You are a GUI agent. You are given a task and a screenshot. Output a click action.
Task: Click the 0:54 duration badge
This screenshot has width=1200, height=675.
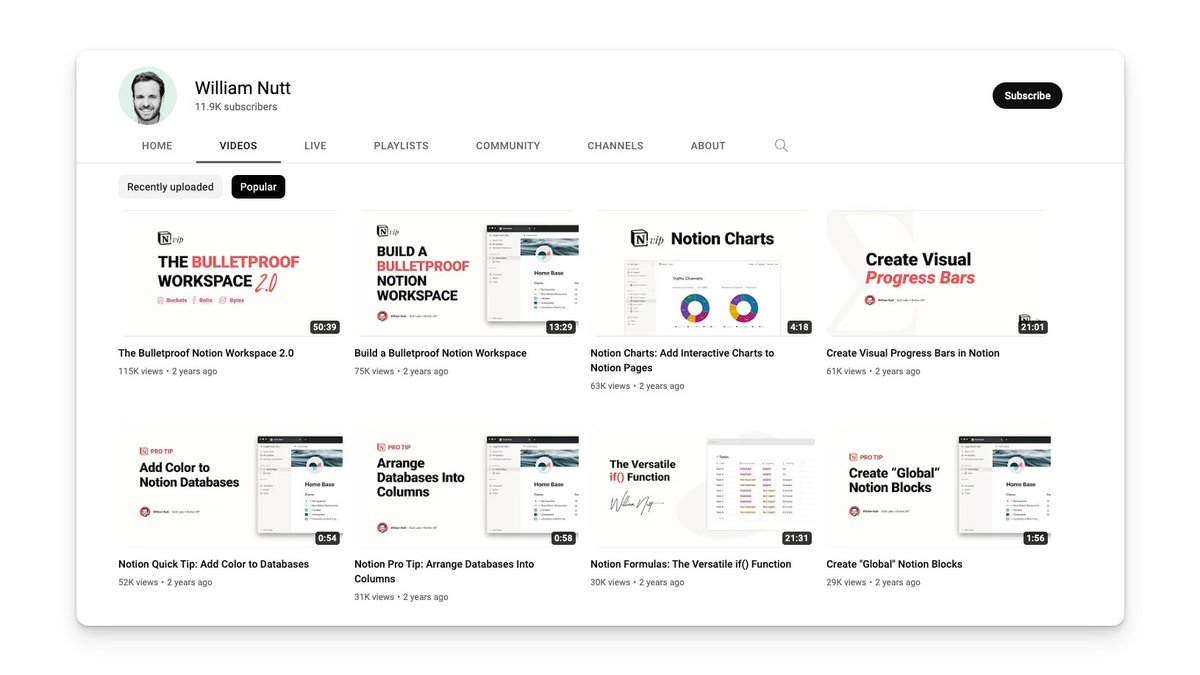pos(327,538)
